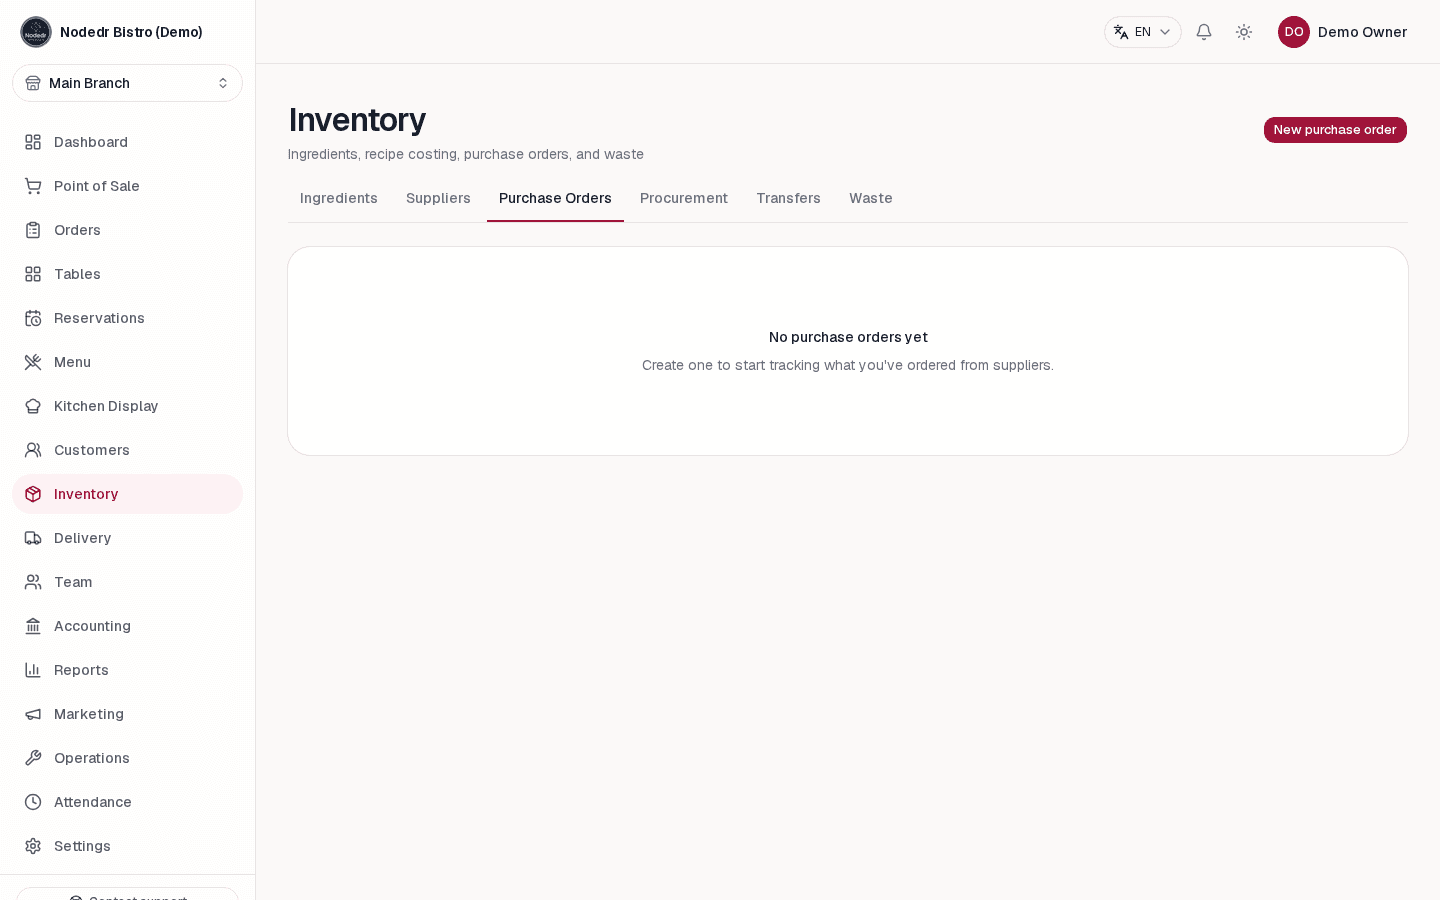Switch to the Ingredients tab
Image resolution: width=1440 pixels, height=900 pixels.
(x=339, y=198)
